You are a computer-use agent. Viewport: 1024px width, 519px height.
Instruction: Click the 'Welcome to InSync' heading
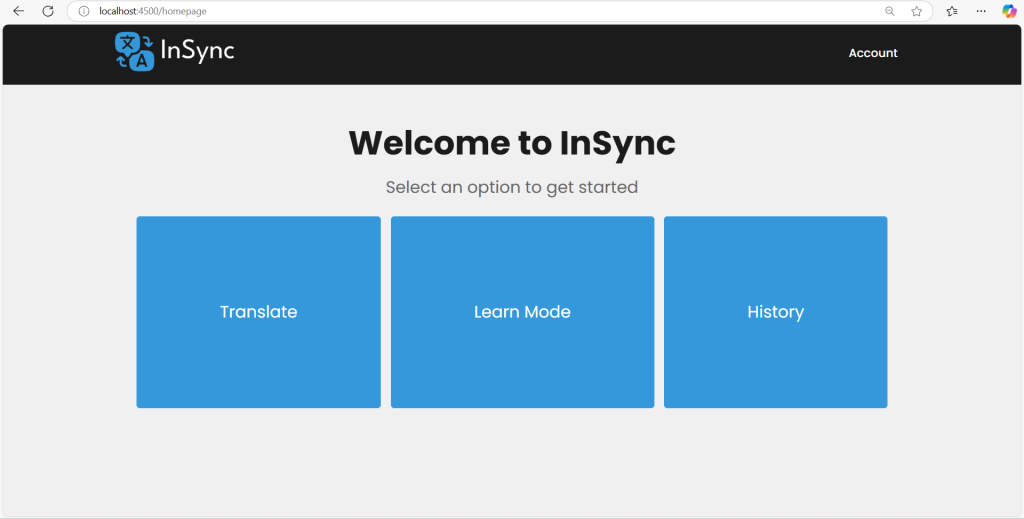tap(511, 143)
